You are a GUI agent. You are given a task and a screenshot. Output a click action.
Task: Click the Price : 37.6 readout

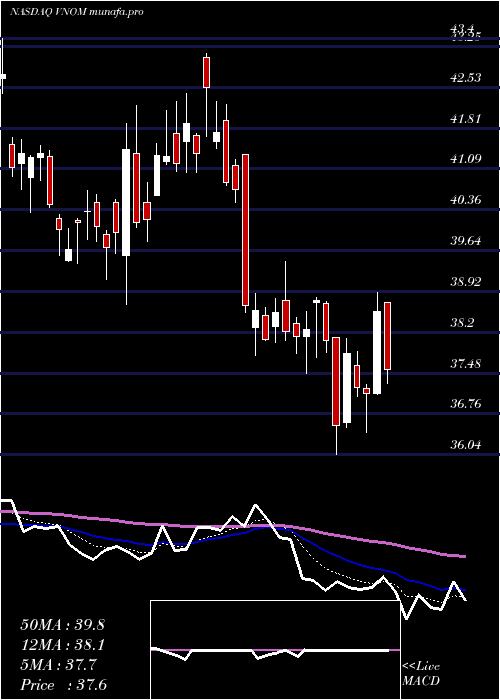tap(64, 685)
